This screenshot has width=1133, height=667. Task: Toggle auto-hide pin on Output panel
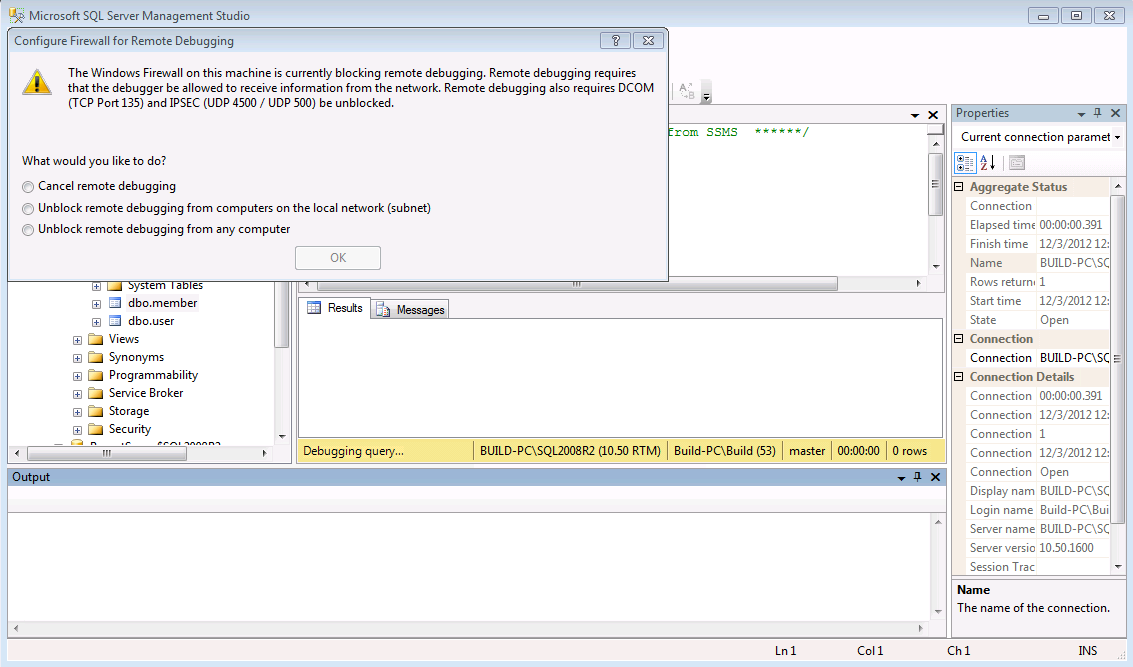pyautogui.click(x=918, y=477)
